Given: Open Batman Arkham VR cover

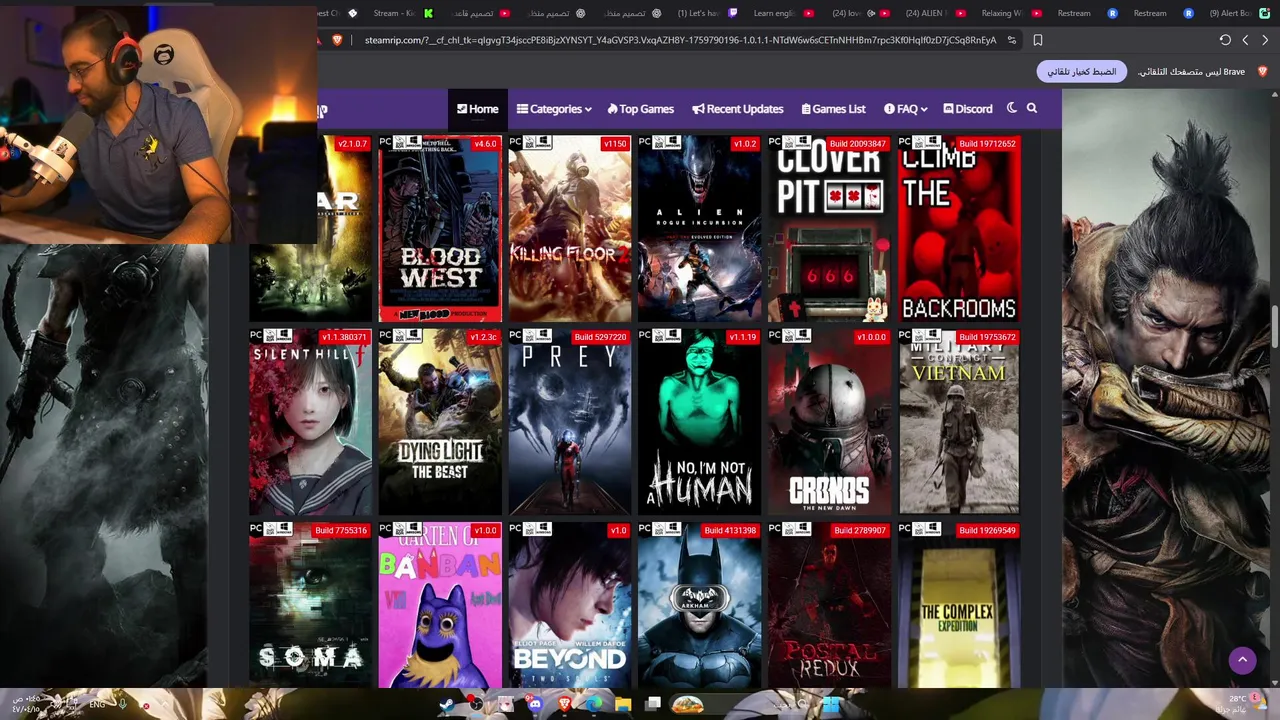Looking at the screenshot, I should [700, 605].
